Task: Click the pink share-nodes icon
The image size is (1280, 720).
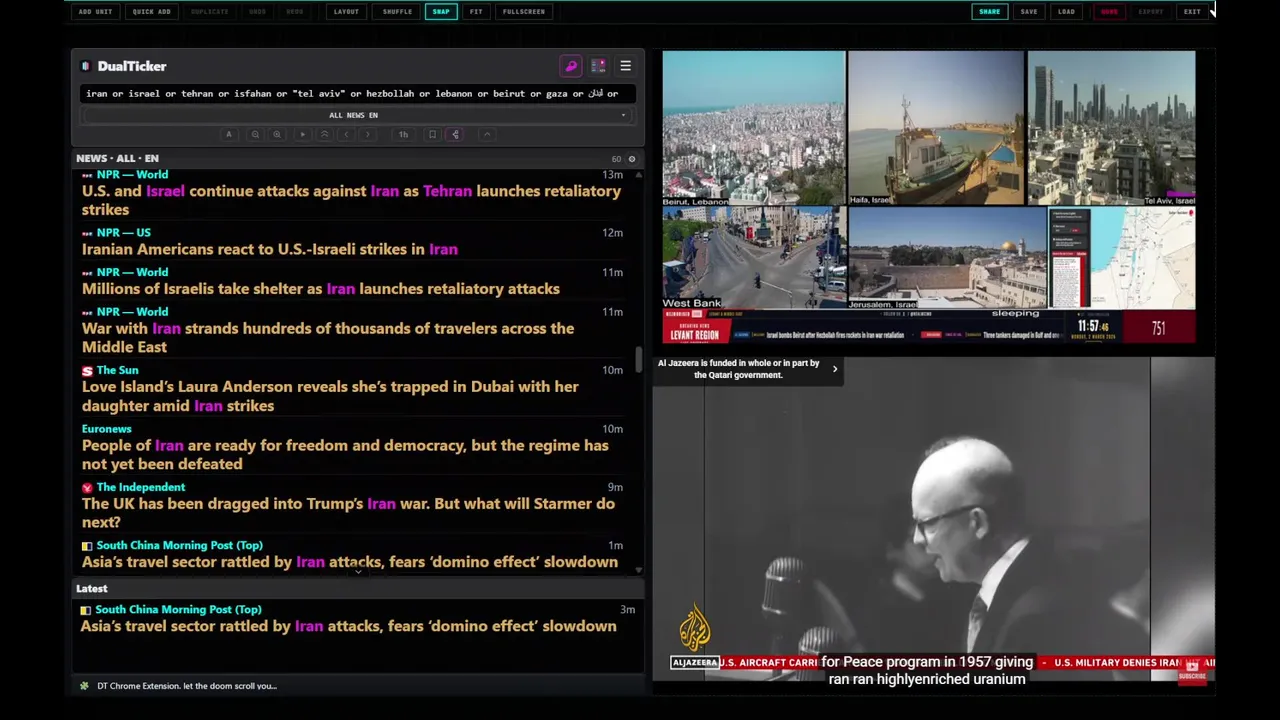Action: (x=455, y=134)
